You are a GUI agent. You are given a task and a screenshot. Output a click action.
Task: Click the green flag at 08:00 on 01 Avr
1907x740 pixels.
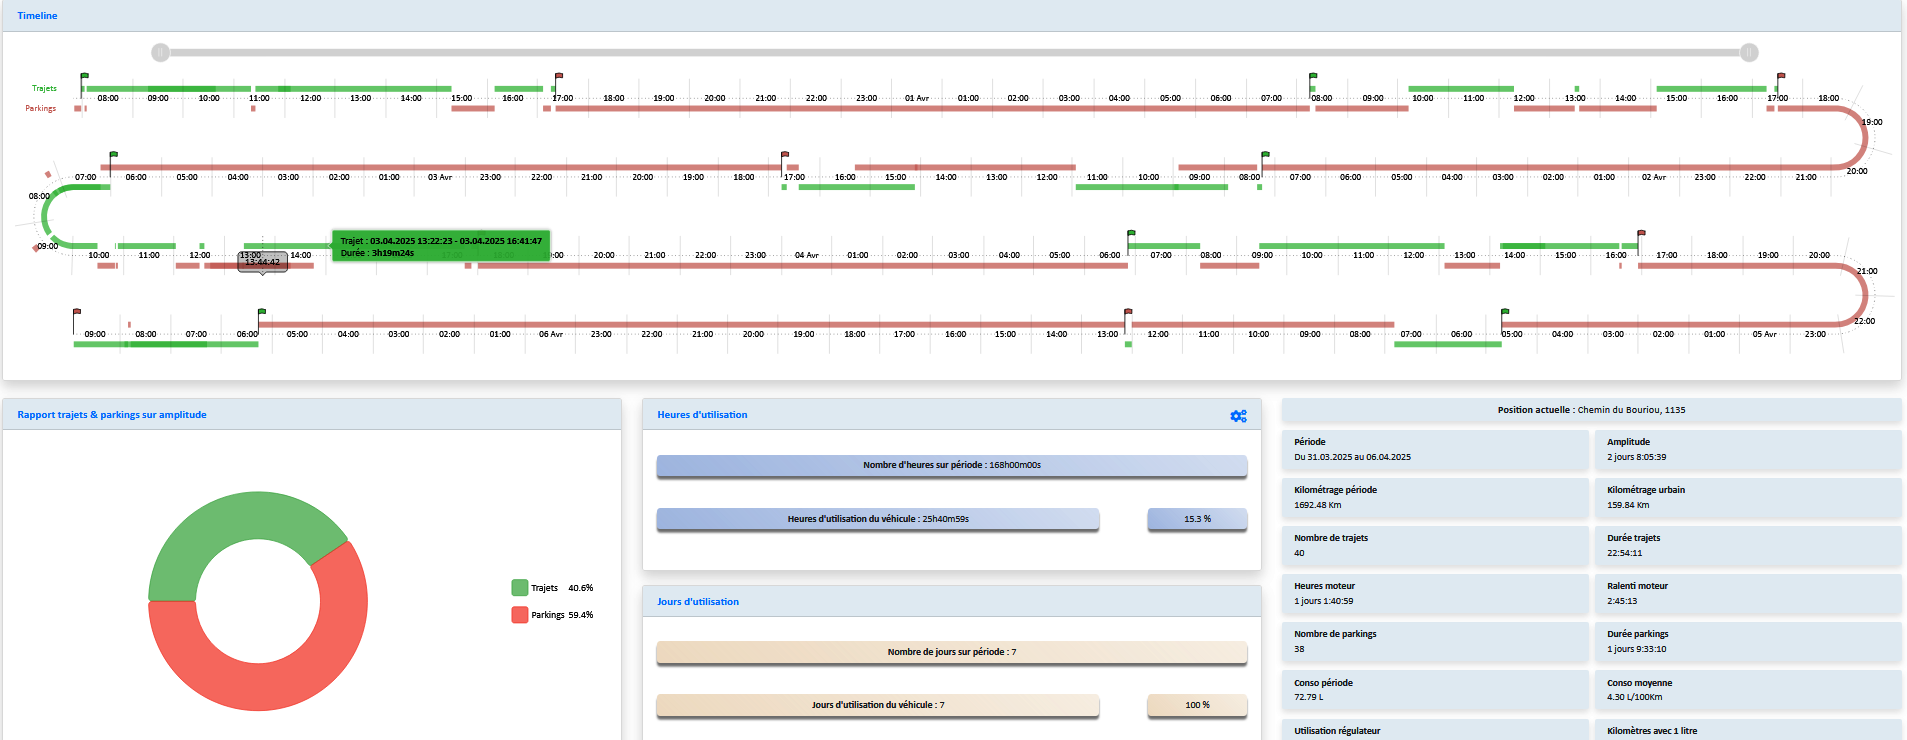(1314, 76)
